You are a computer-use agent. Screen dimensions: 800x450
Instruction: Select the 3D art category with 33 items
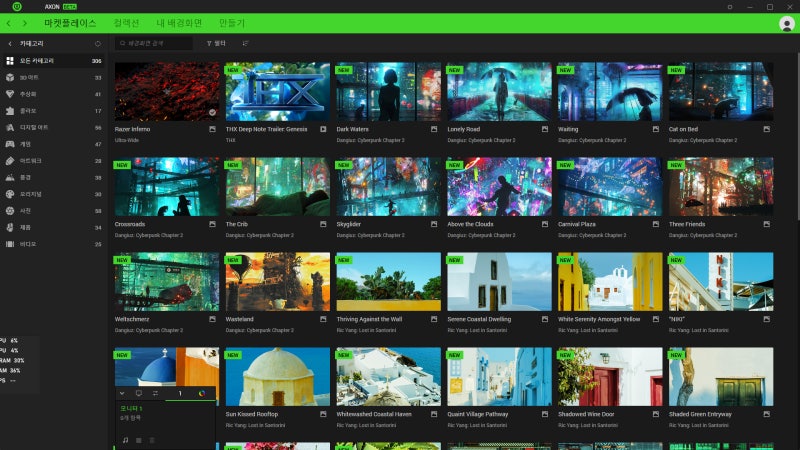54,78
